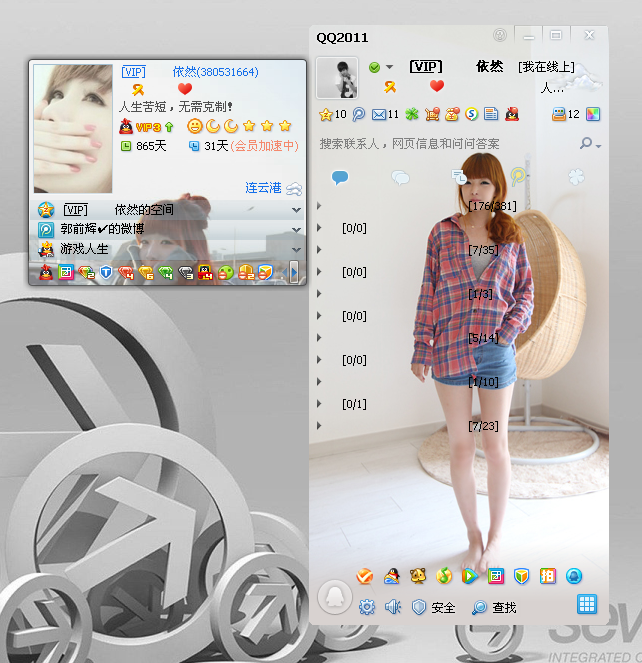Open the colorful skin changer icon
Viewport: 642px width, 663px height.
point(593,114)
